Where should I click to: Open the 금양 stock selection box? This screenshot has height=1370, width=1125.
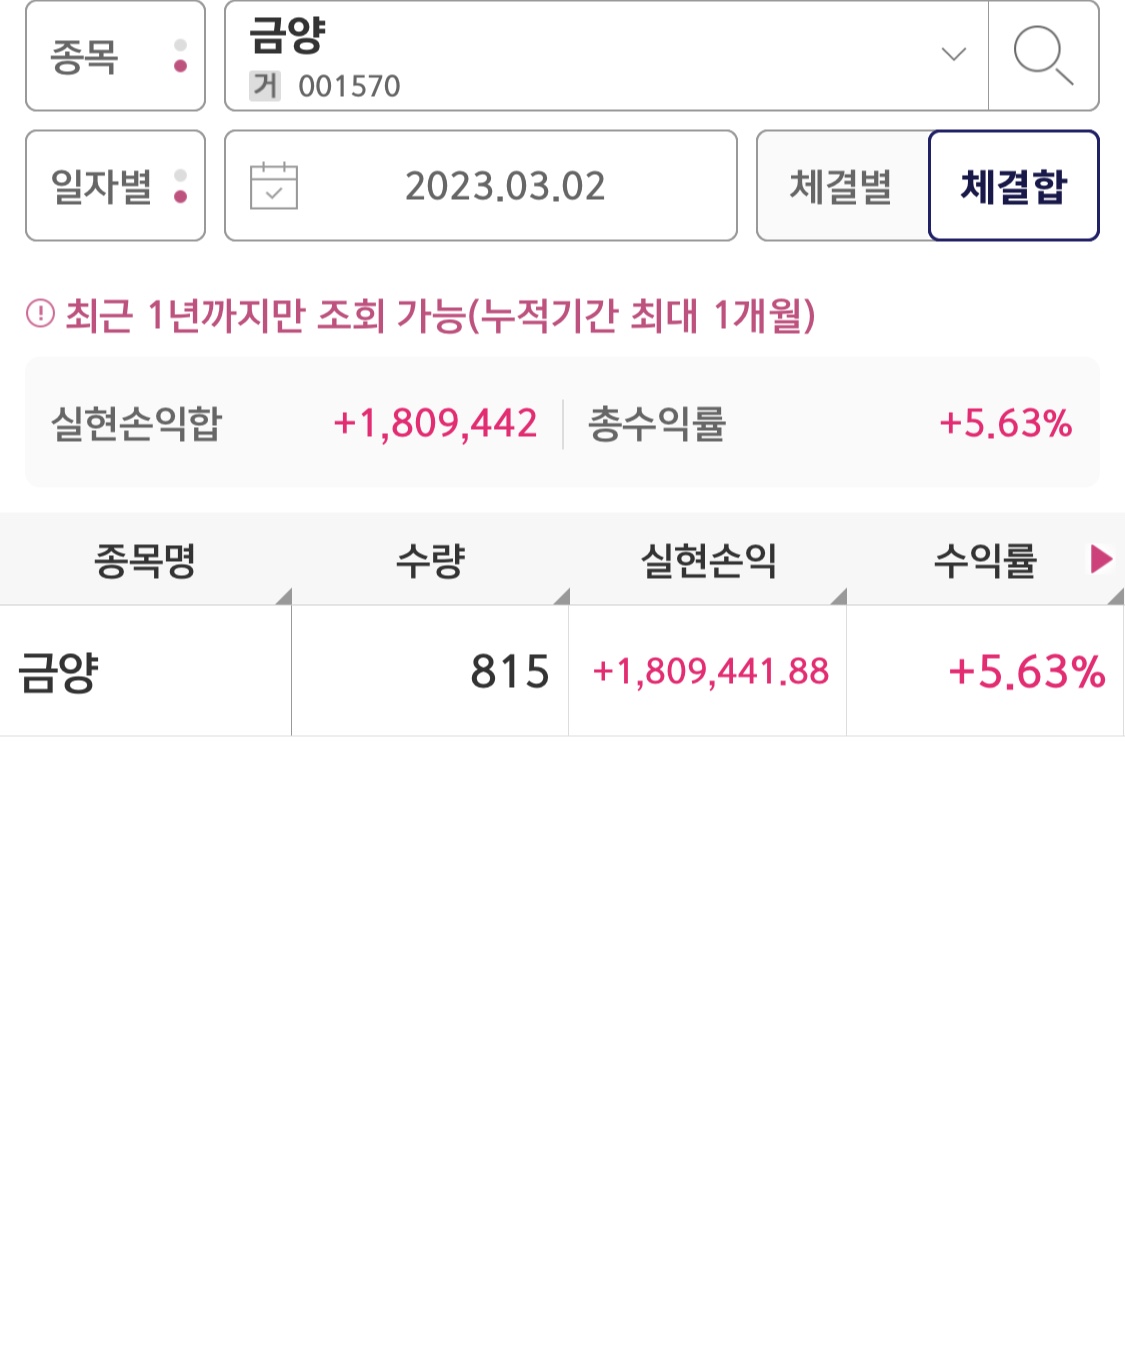(x=590, y=56)
